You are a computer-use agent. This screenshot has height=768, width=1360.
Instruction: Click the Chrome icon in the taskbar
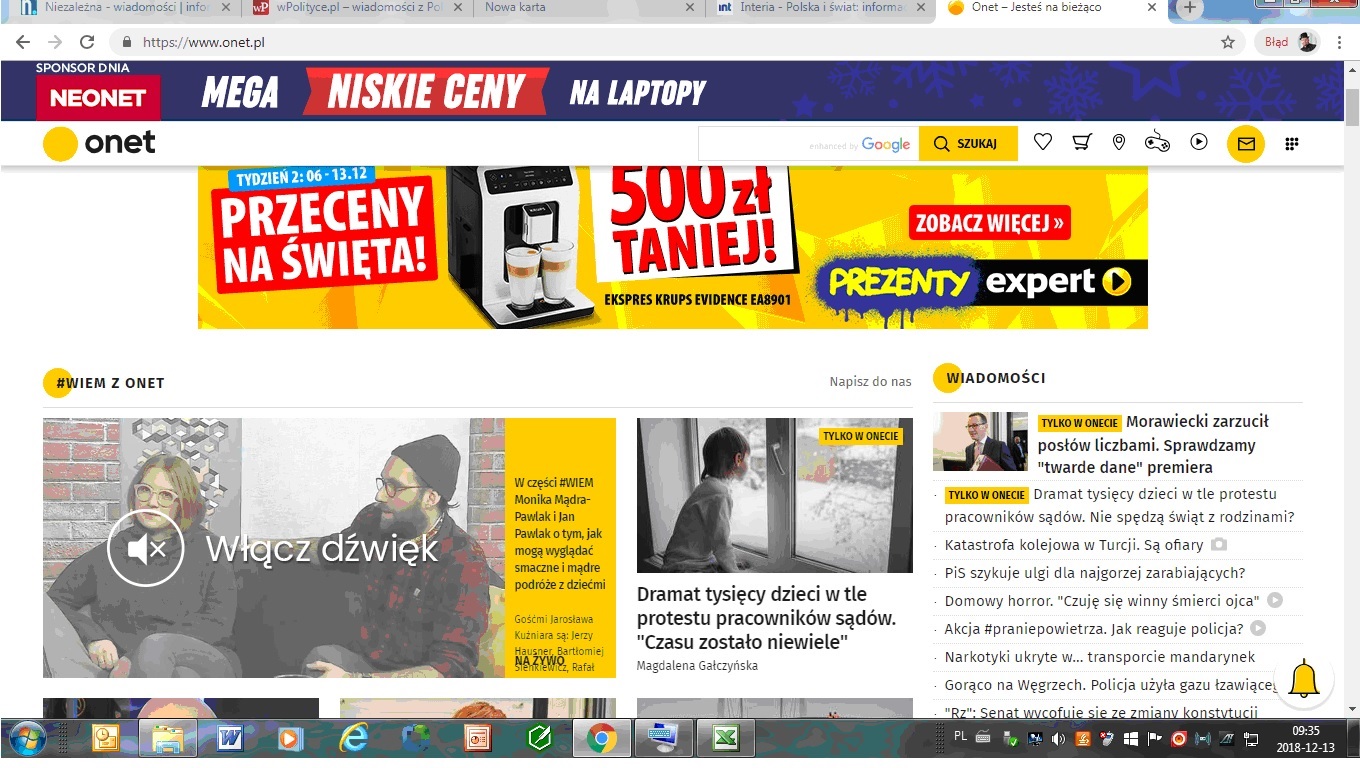(x=601, y=739)
